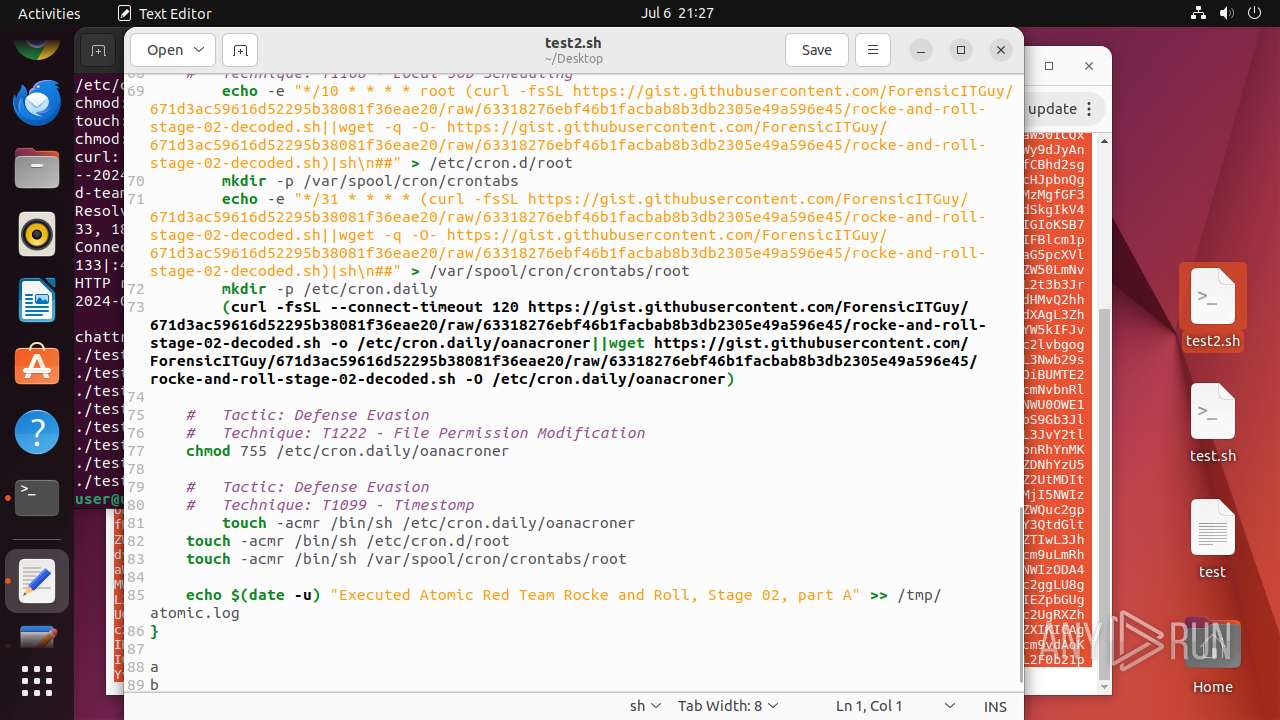Click the scrollbar of the background window
This screenshot has width=1280, height=720.
[1105, 495]
